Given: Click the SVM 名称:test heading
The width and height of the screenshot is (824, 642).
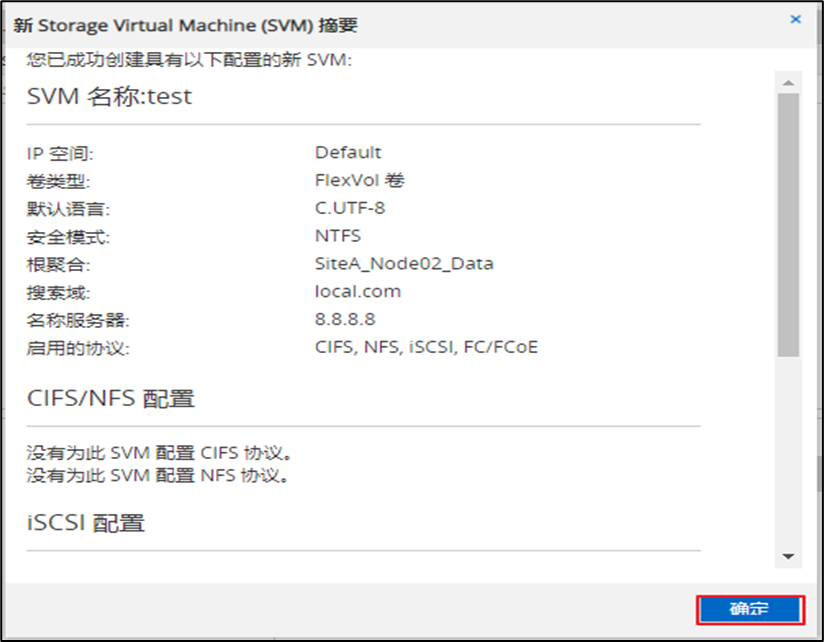Looking at the screenshot, I should [109, 97].
